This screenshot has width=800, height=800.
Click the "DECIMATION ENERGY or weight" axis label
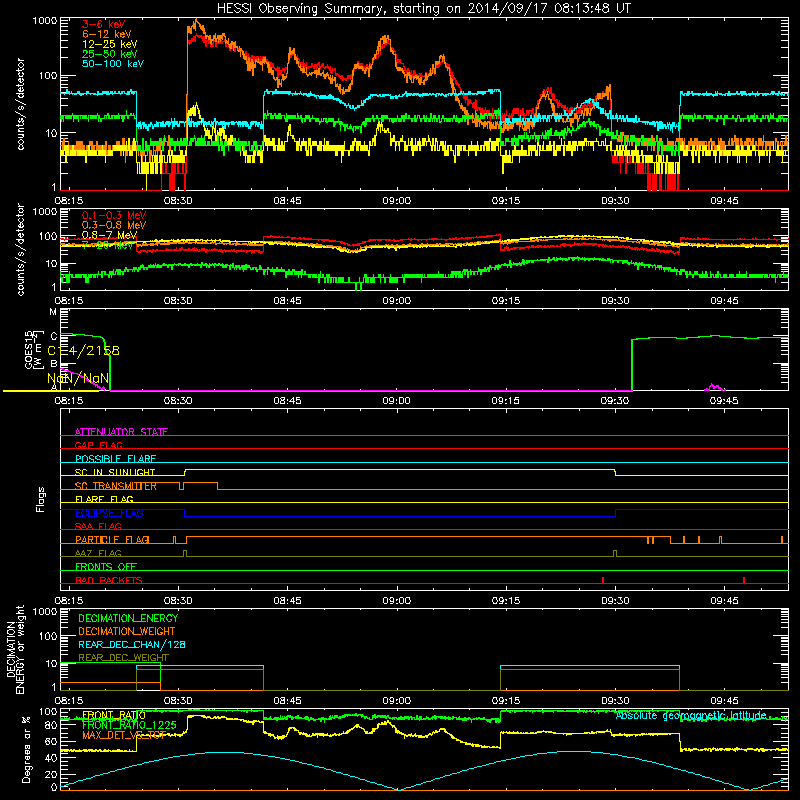coord(15,649)
